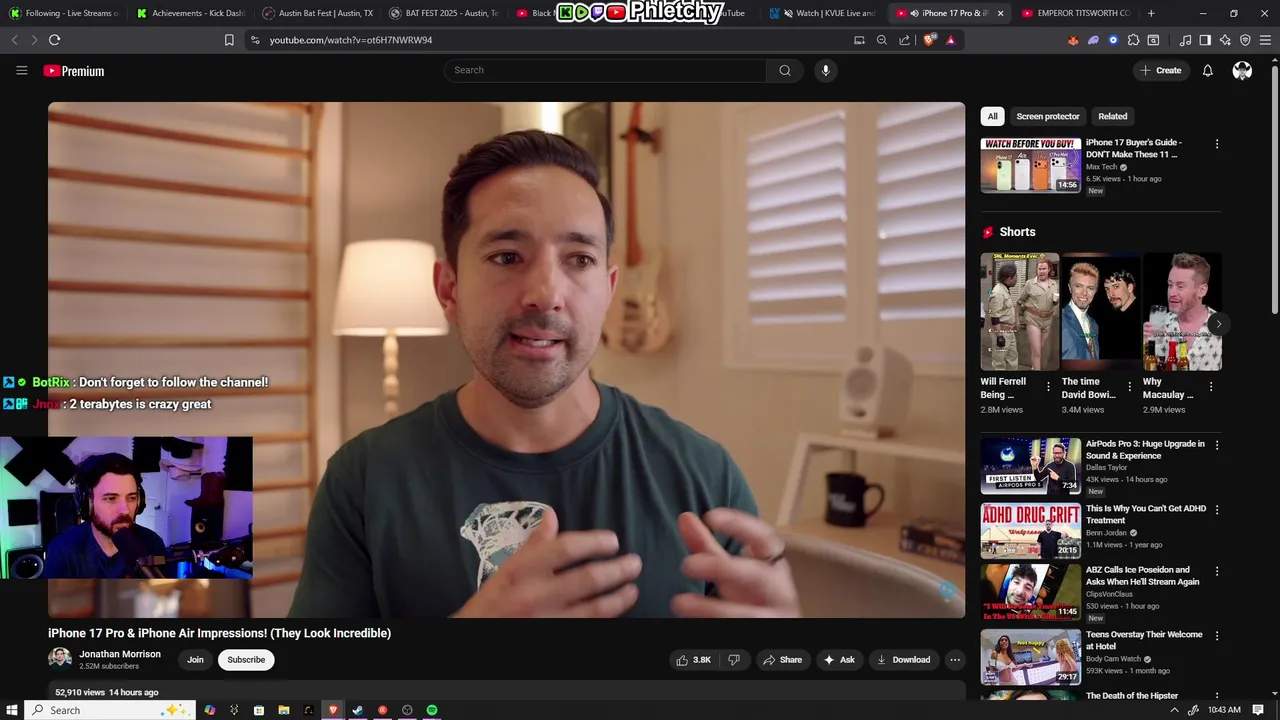Open the browser hamburger main menu
Screen dimensions: 1280x720
coord(1265,40)
